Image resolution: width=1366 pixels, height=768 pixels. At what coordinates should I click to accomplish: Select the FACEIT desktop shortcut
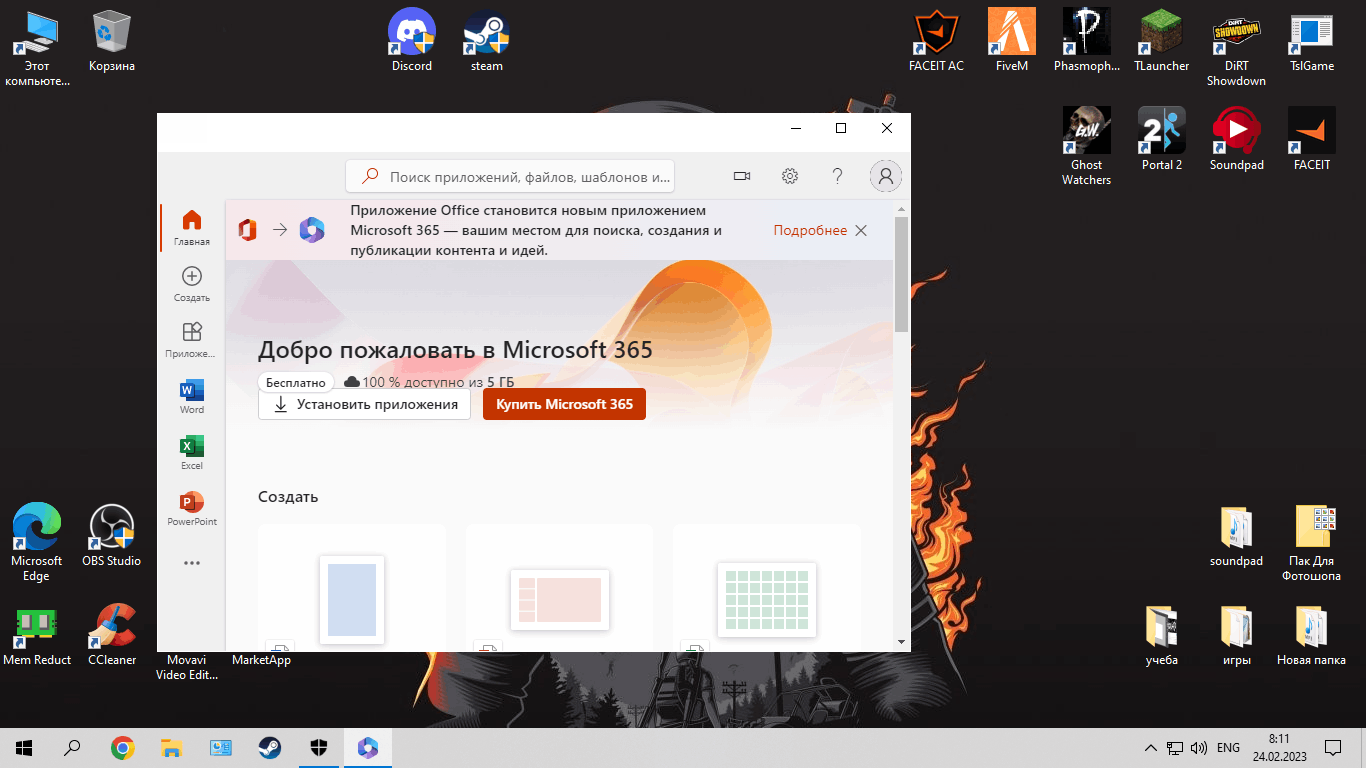click(x=1312, y=140)
